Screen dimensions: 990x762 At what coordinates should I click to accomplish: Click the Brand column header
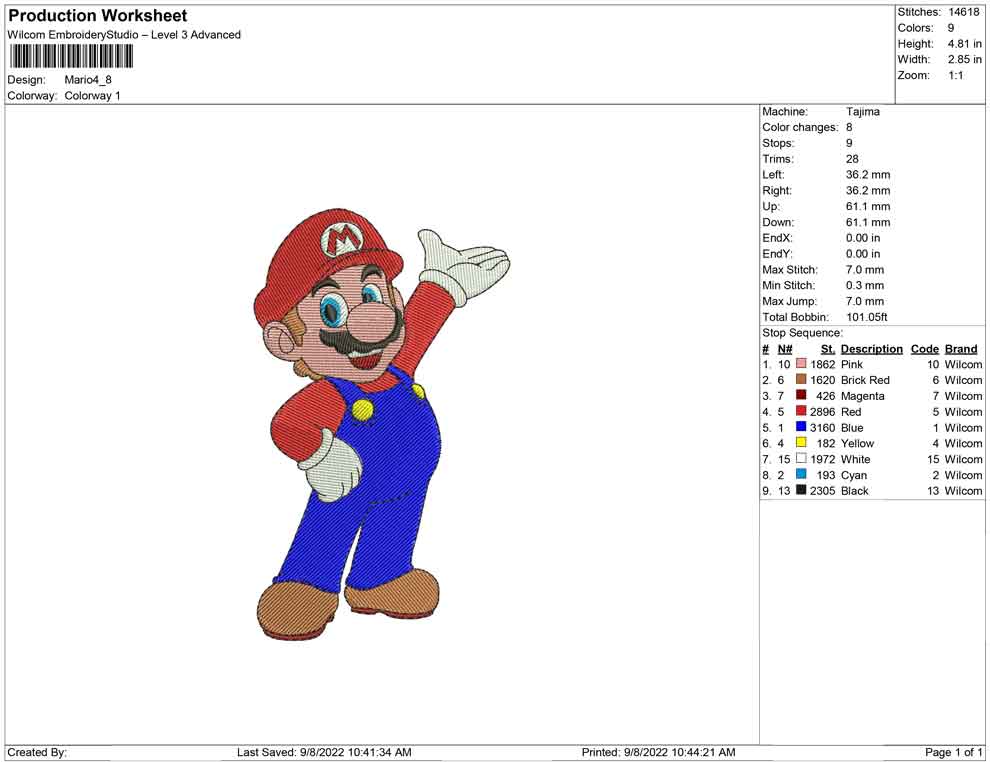(961, 349)
